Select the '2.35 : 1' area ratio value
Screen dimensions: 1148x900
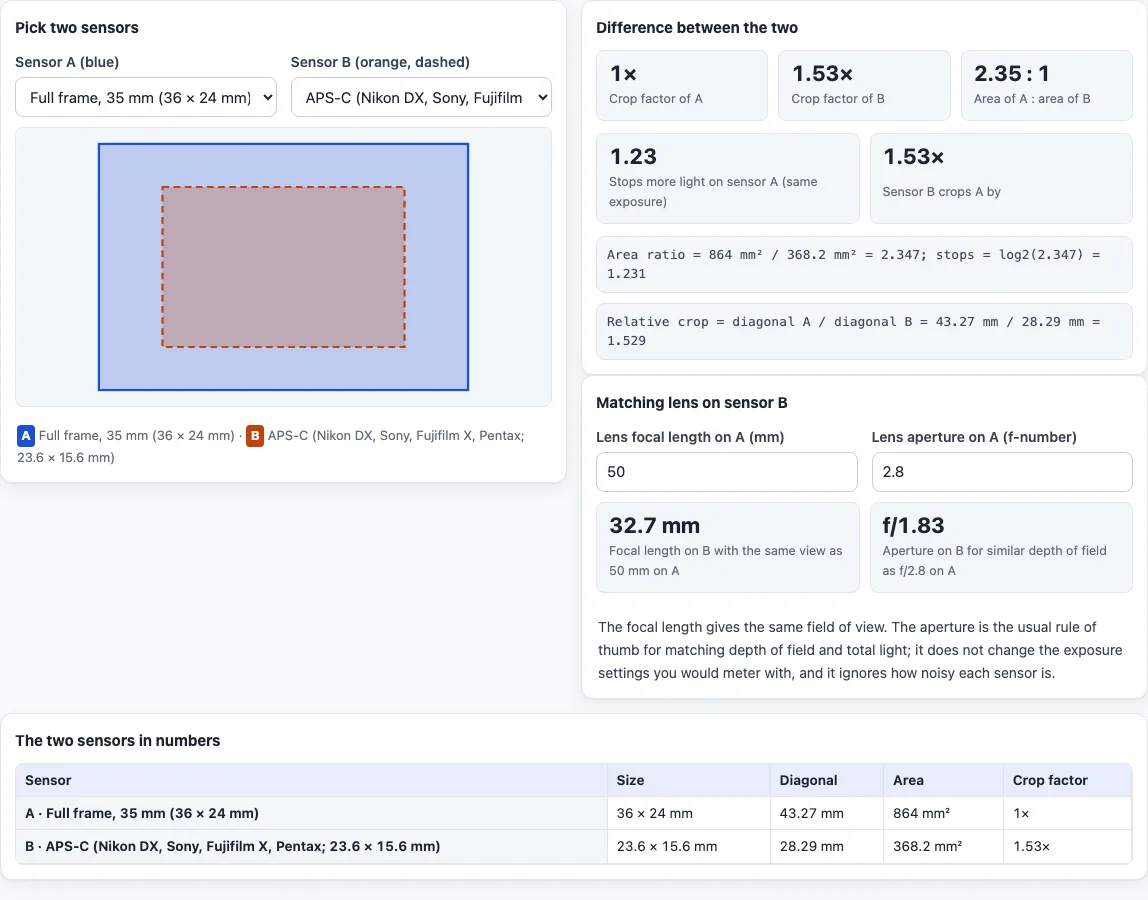point(1011,73)
